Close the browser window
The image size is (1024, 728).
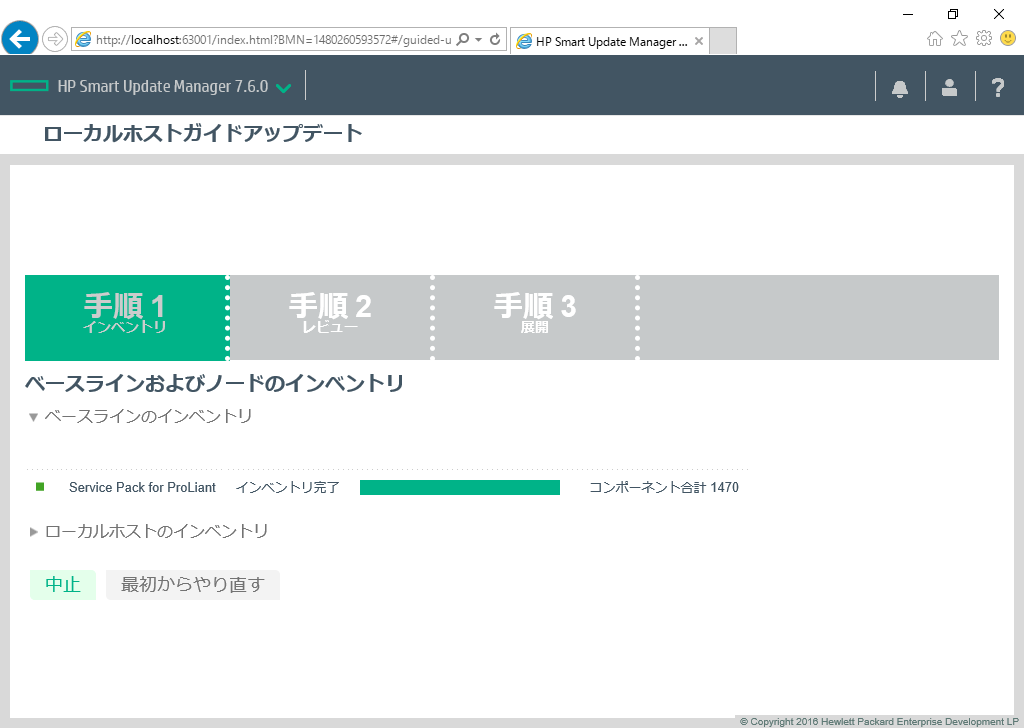coord(999,14)
